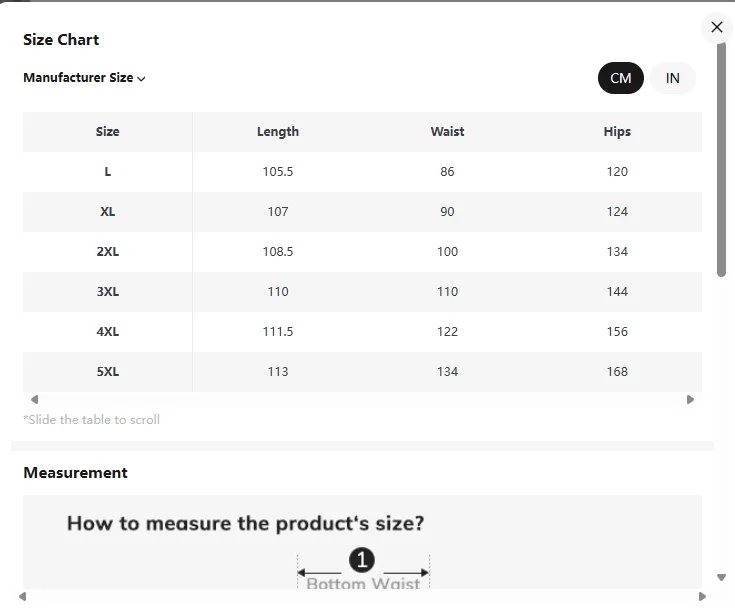Select the XL size row label
735x613 pixels.
coord(108,211)
